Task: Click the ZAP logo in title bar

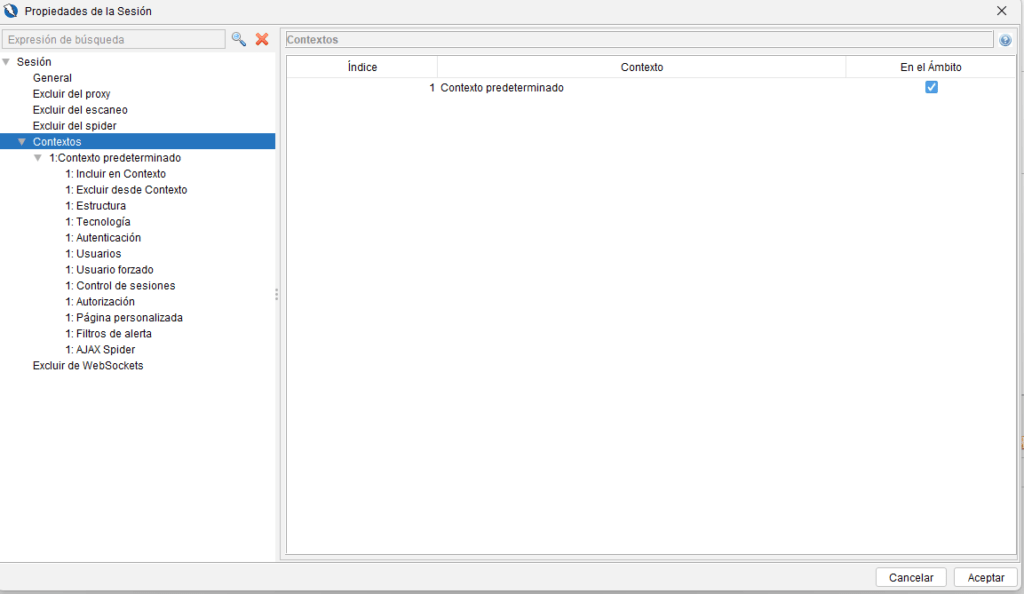Action: click(x=12, y=11)
